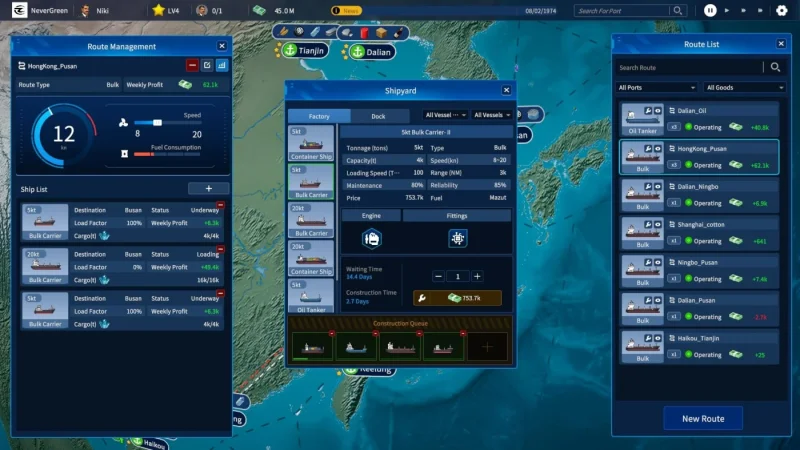The width and height of the screenshot is (800, 450).
Task: Select the Factory tab in Shipyard
Action: 319,116
